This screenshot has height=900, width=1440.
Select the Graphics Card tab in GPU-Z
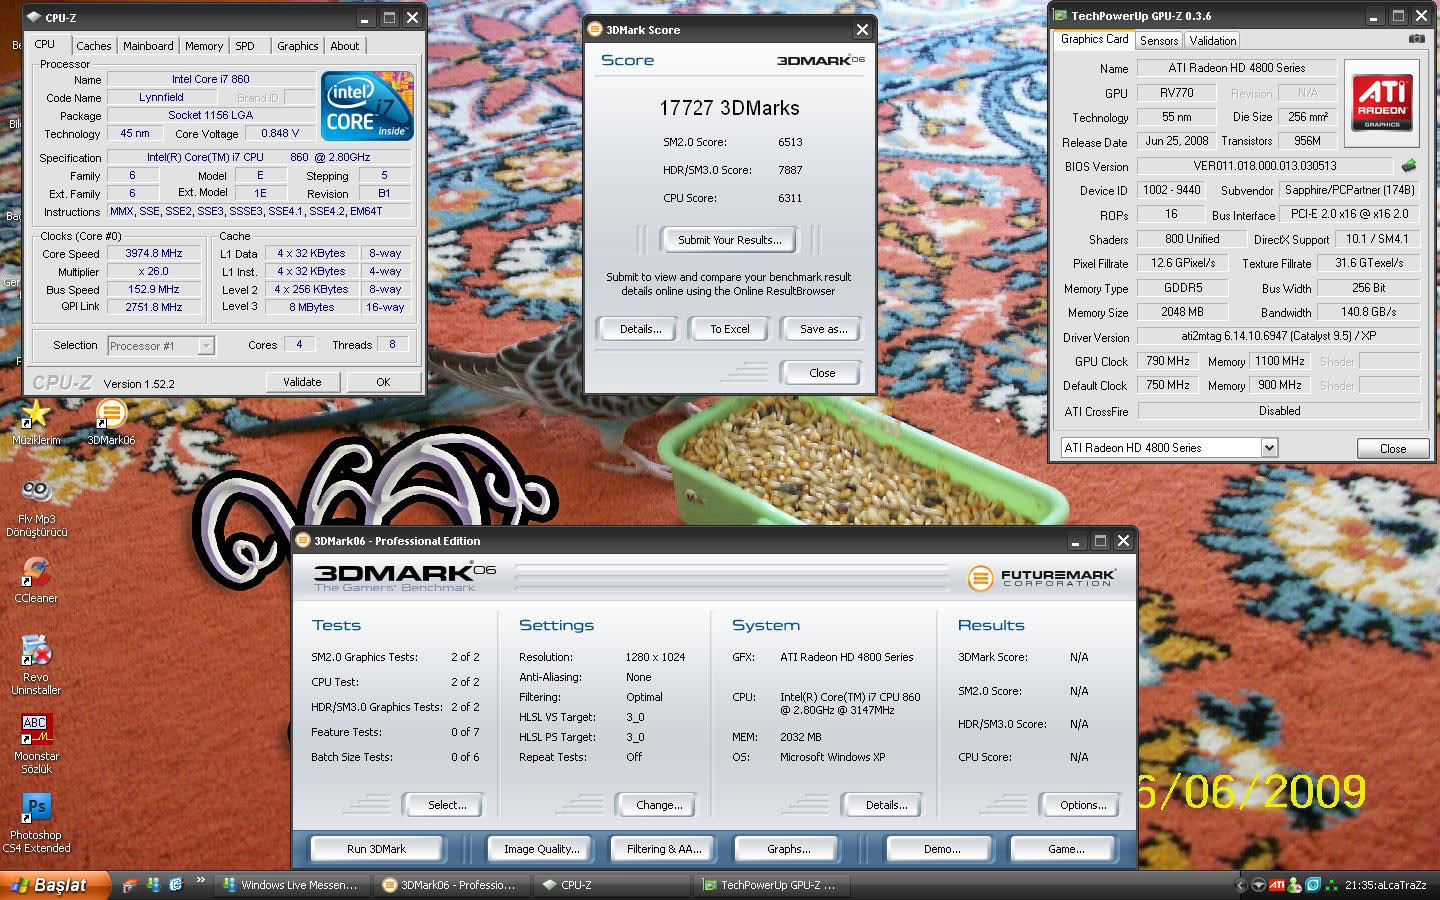coord(1094,39)
